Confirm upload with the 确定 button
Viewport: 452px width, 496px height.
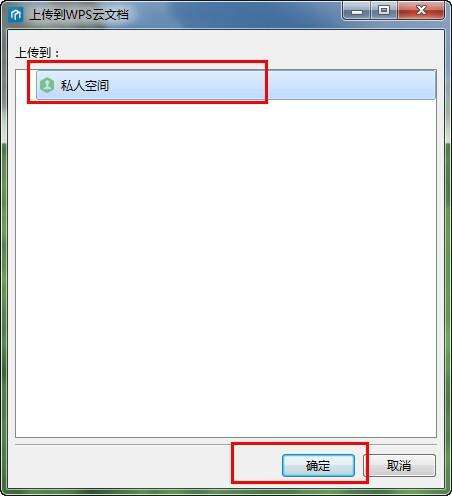pos(318,465)
